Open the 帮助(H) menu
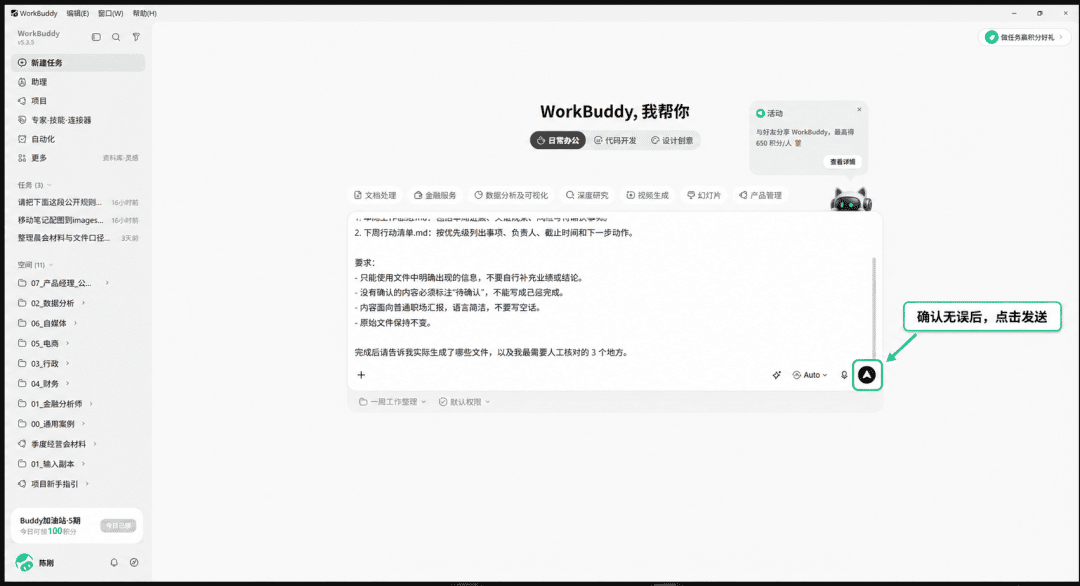This screenshot has height=586, width=1080. pos(144,13)
